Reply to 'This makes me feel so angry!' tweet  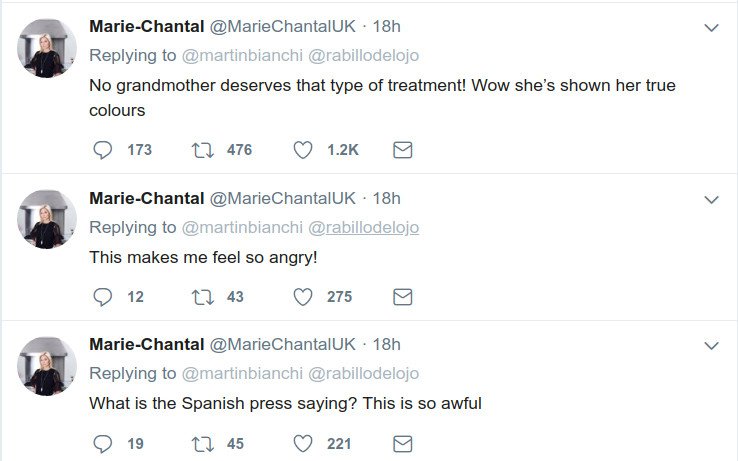tap(102, 297)
